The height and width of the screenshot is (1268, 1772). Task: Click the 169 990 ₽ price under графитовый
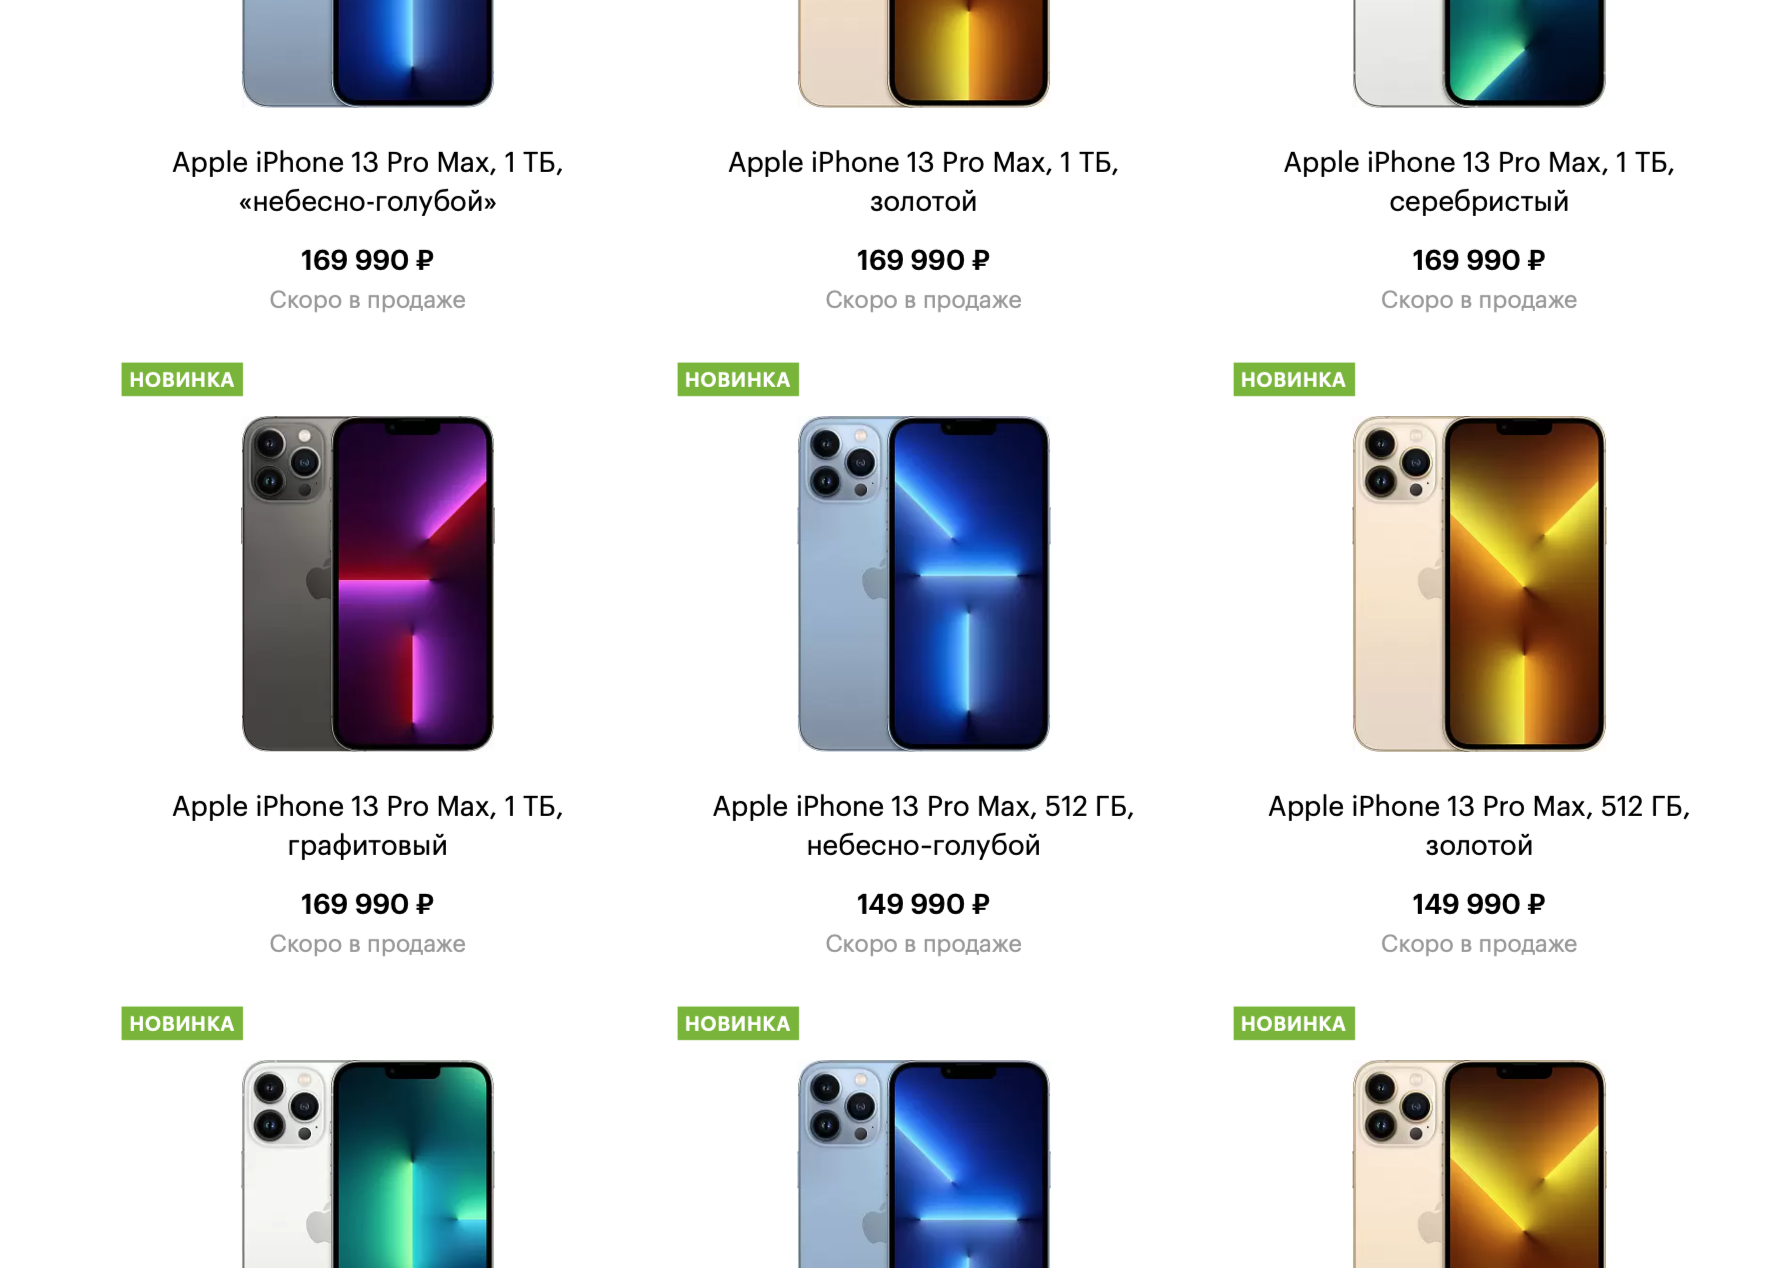pyautogui.click(x=367, y=904)
